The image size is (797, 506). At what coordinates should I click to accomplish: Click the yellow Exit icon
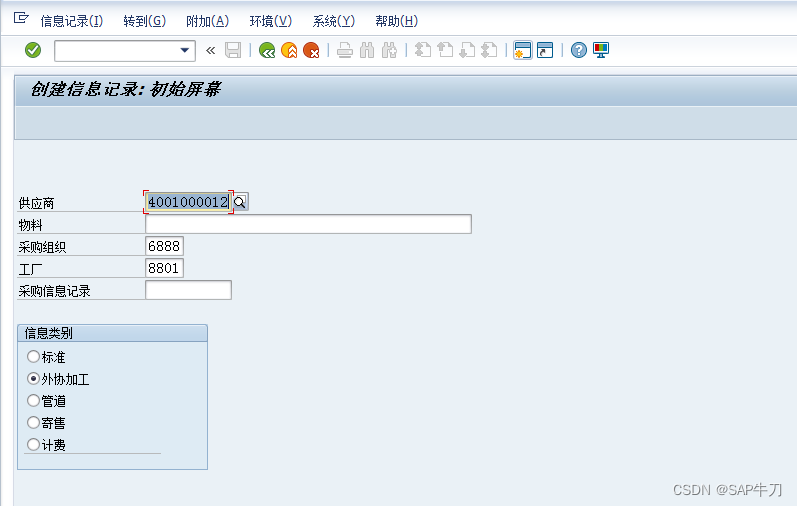289,50
